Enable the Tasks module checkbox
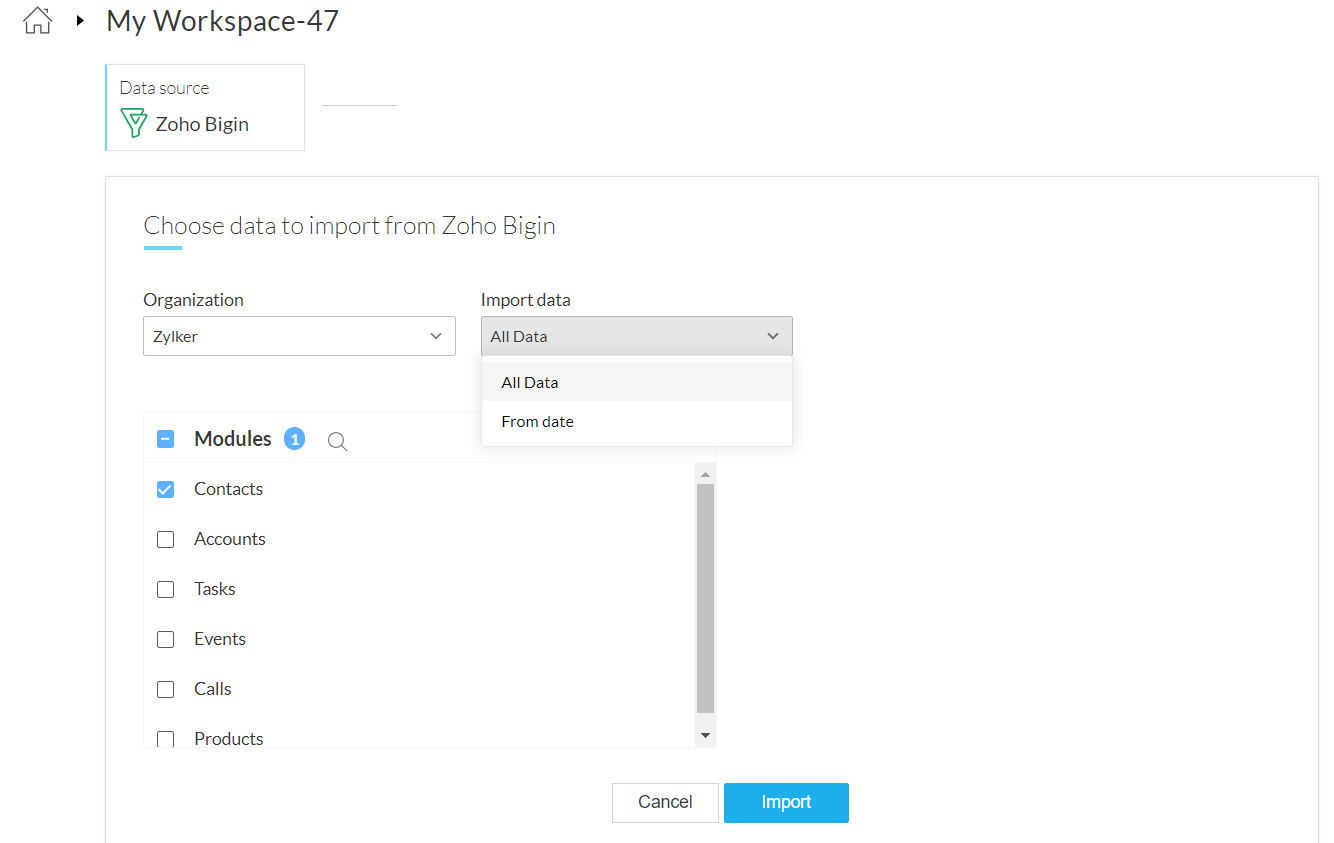The height and width of the screenshot is (843, 1334). coord(166,589)
